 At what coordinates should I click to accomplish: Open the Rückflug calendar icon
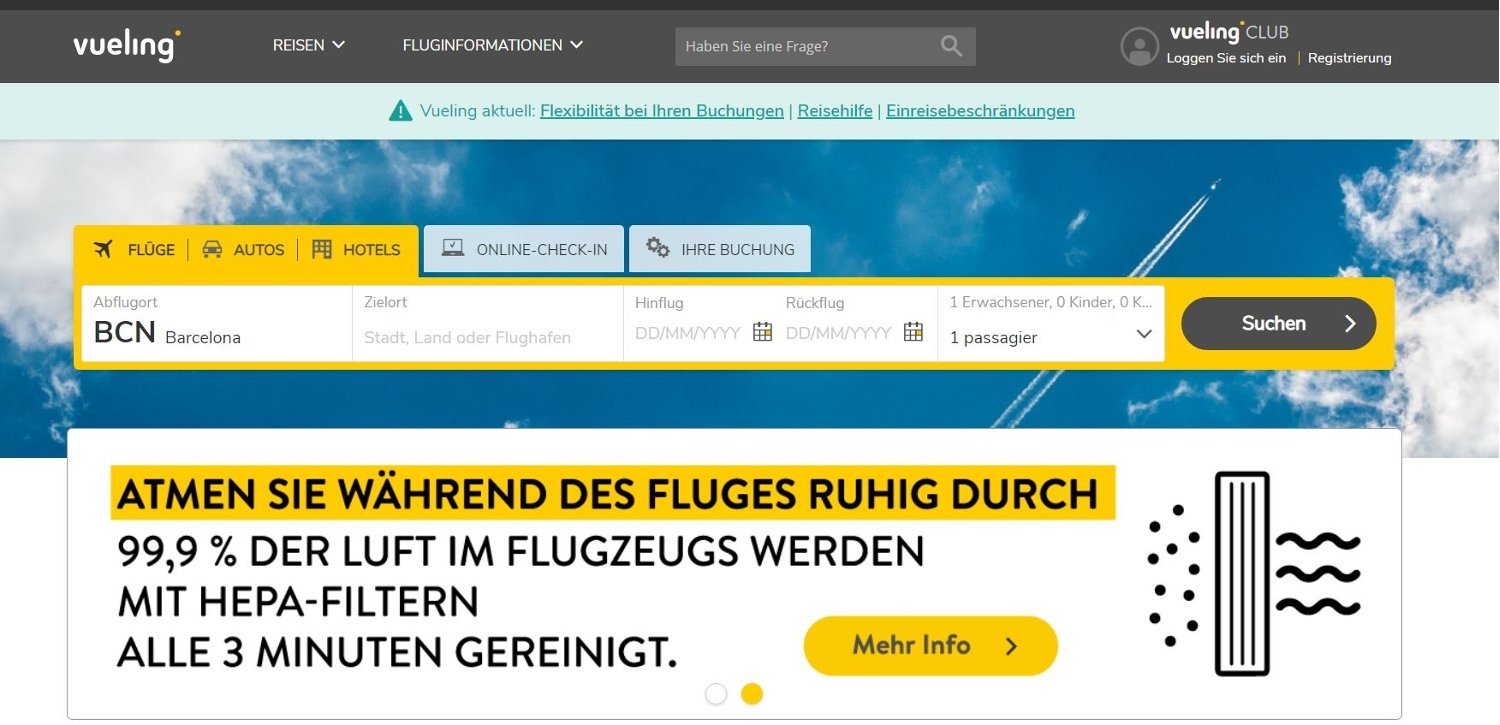(x=913, y=332)
